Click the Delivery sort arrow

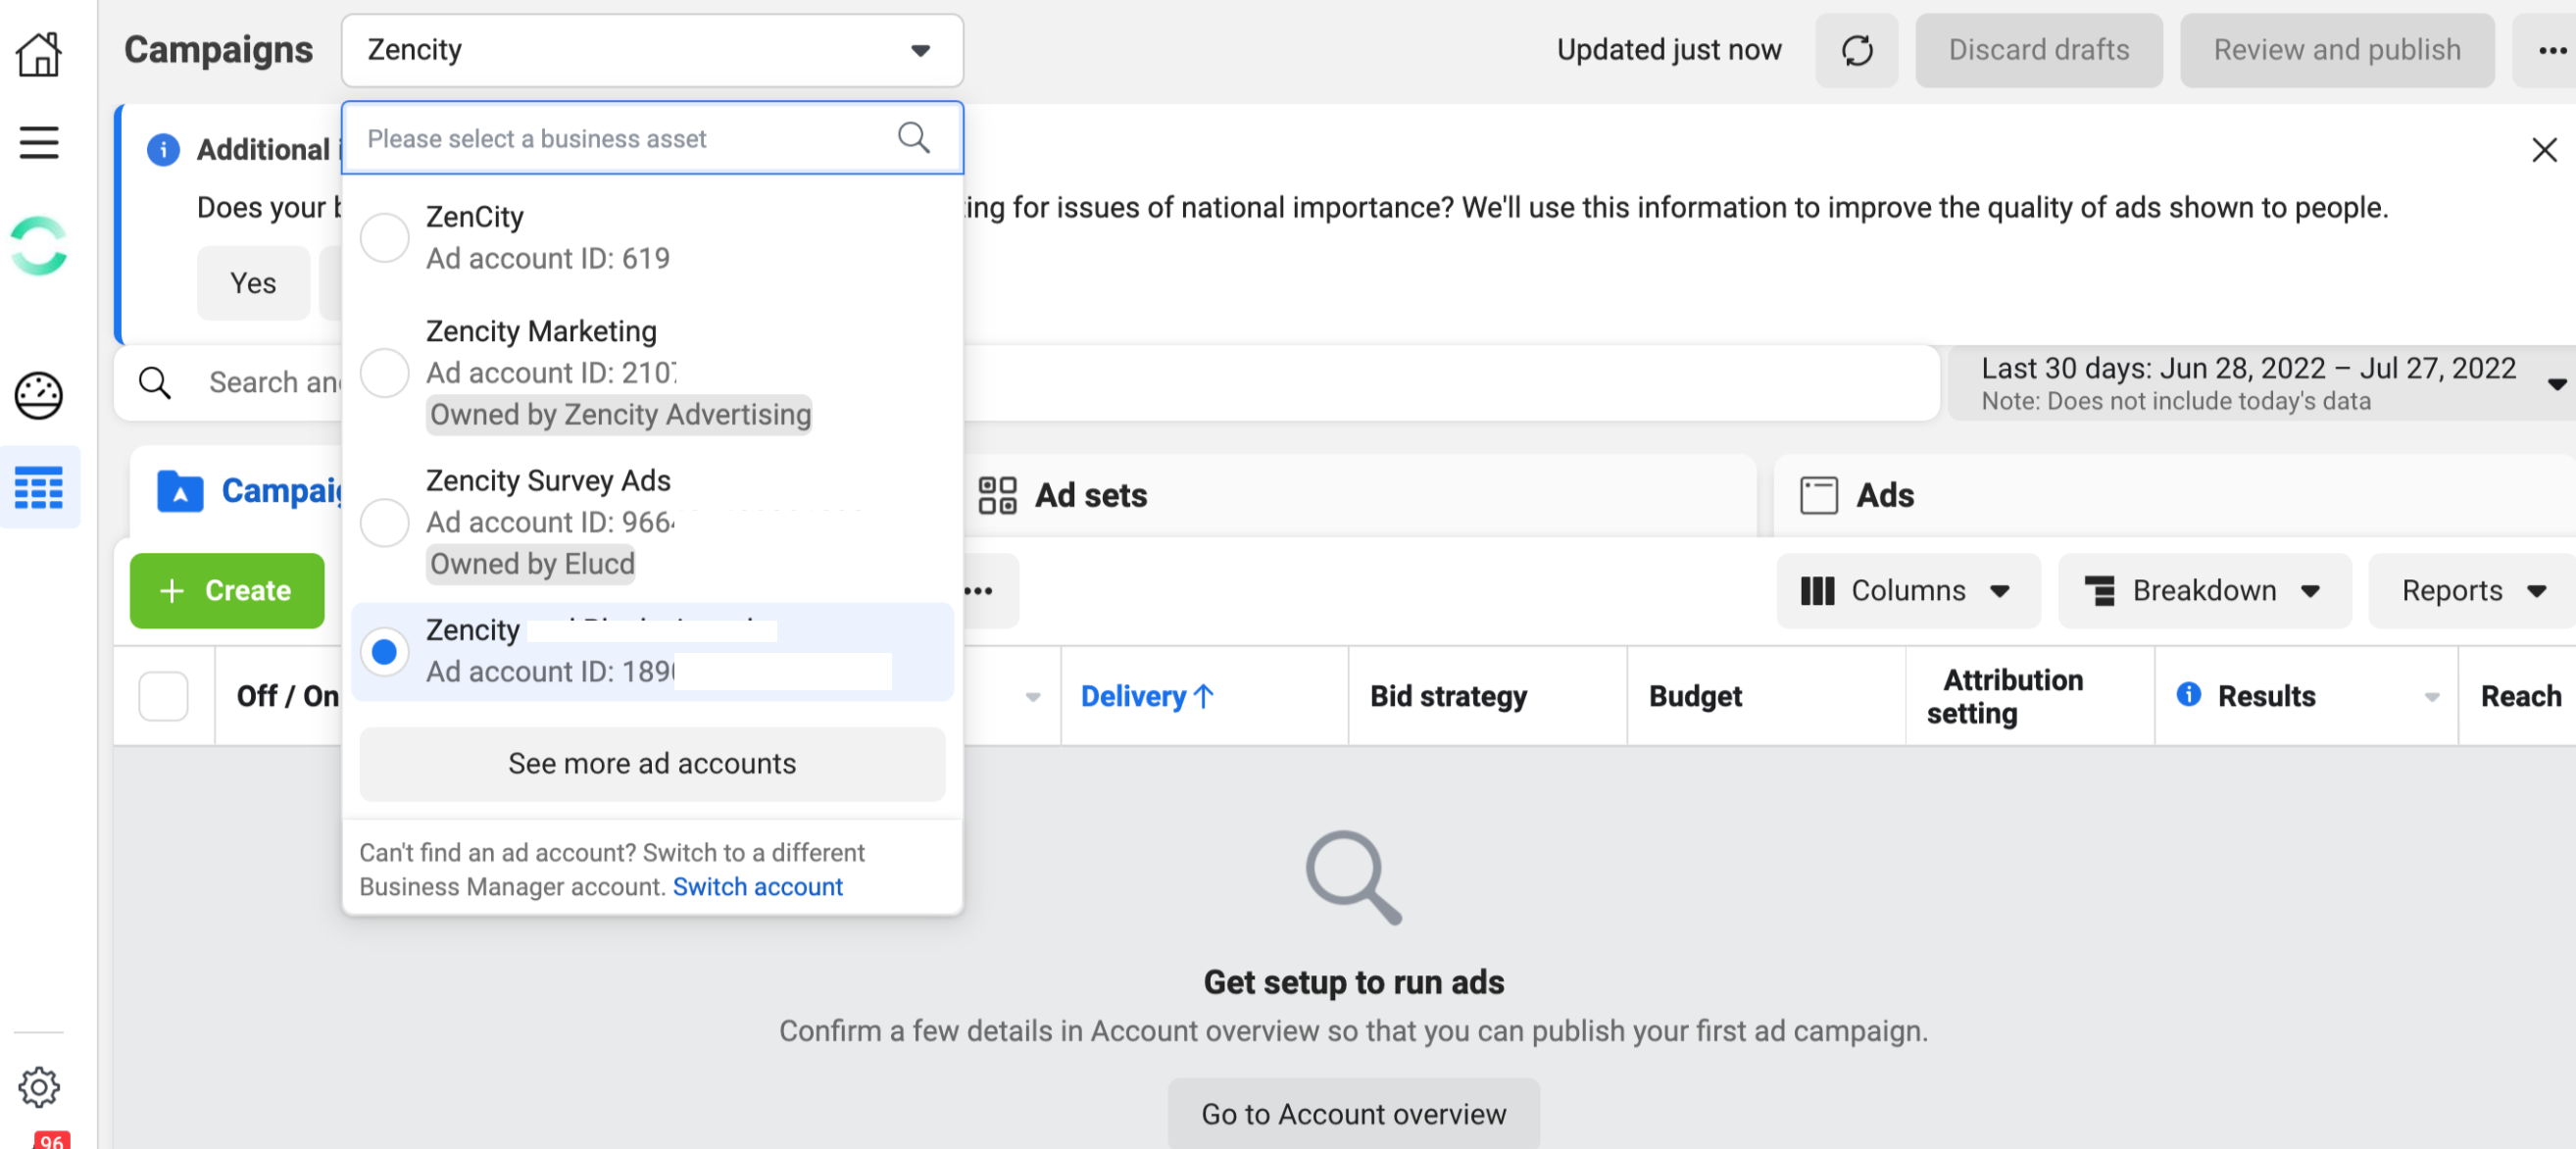pyautogui.click(x=1203, y=696)
